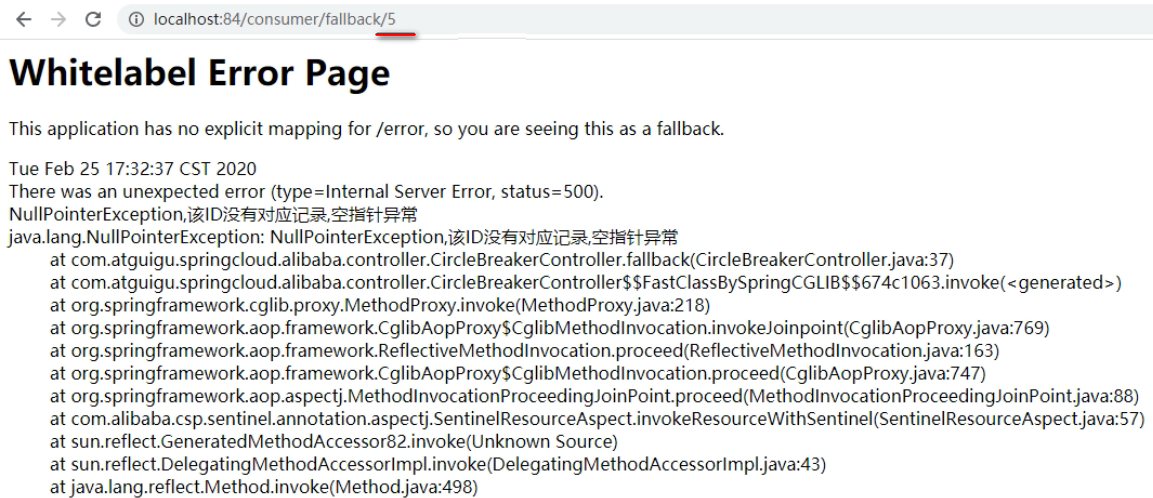Click the MethodInvocationProceedingJoinPoint.java:88 stack frame
Viewport: 1153px width, 498px height.
coord(594,396)
